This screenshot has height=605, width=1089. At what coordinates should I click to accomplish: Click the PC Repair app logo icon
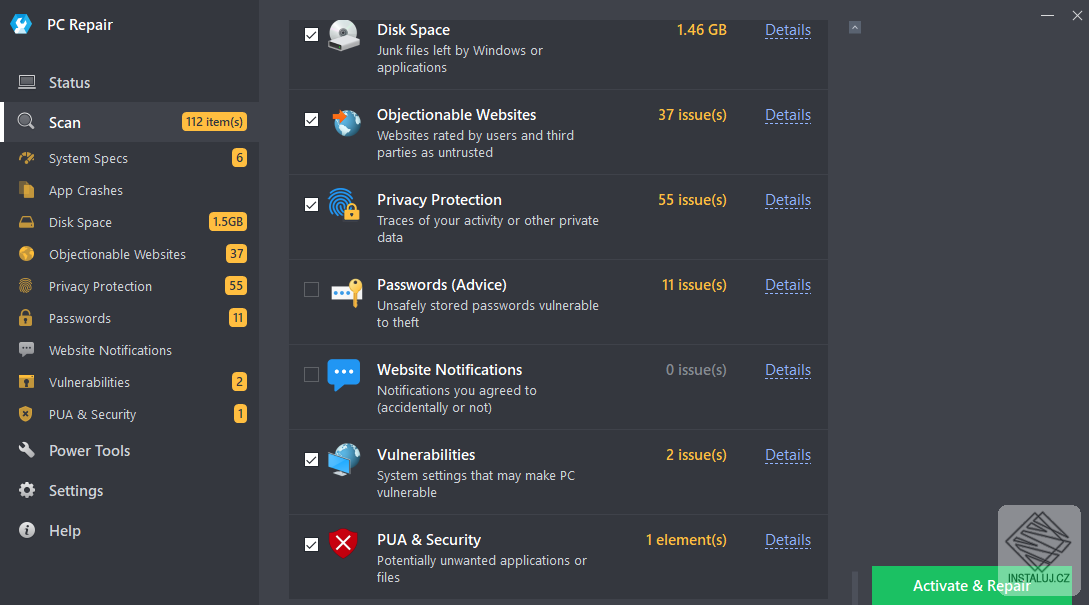tap(21, 24)
